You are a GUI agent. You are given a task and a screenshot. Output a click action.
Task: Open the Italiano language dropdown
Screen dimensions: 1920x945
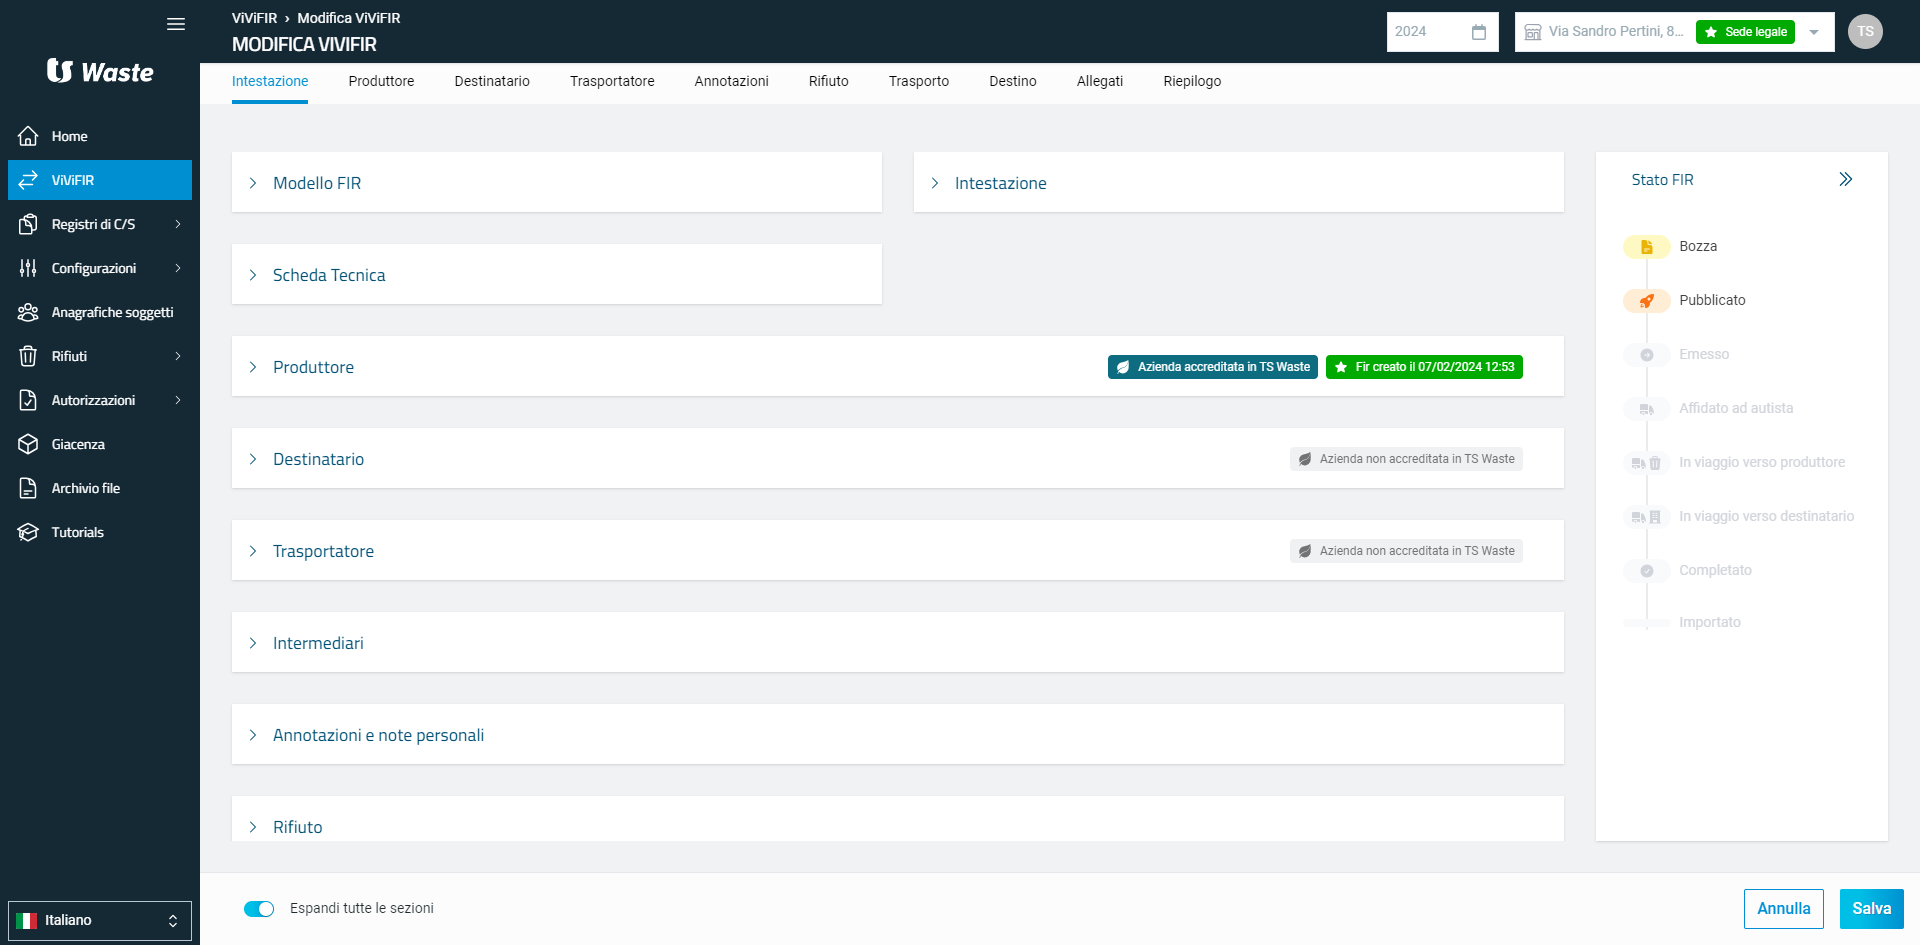(100, 920)
